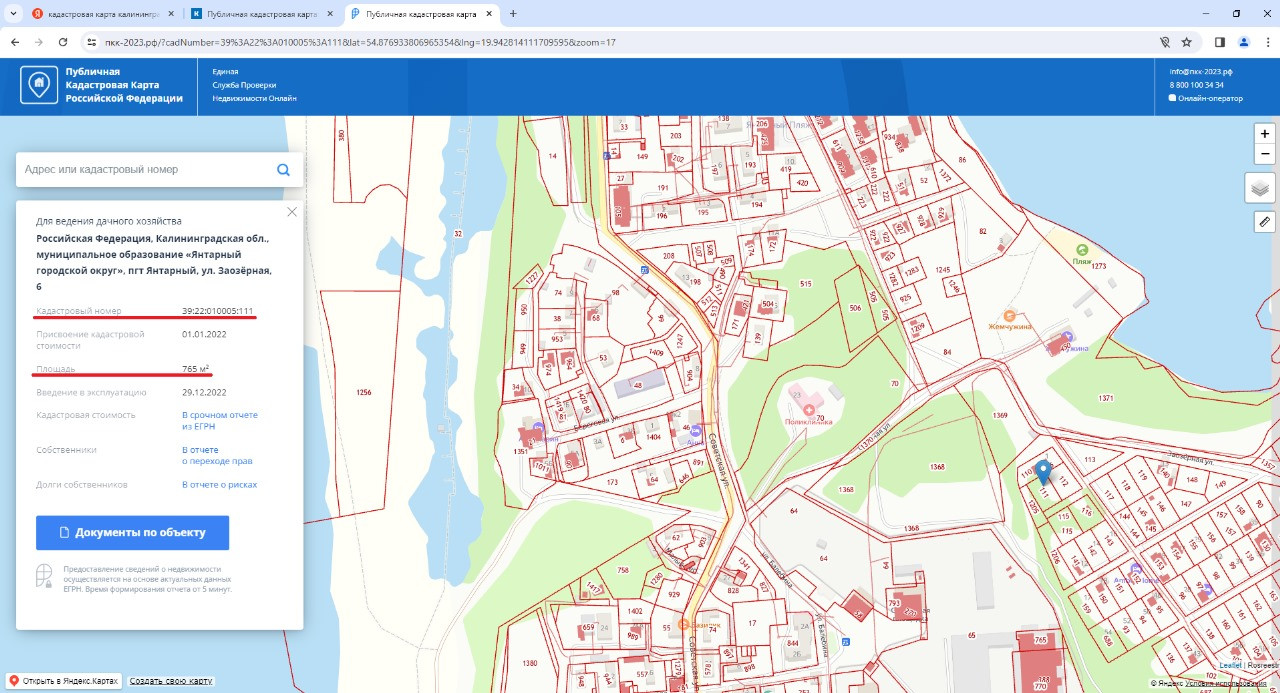
Task: Click the search magnifier icon
Action: (283, 170)
